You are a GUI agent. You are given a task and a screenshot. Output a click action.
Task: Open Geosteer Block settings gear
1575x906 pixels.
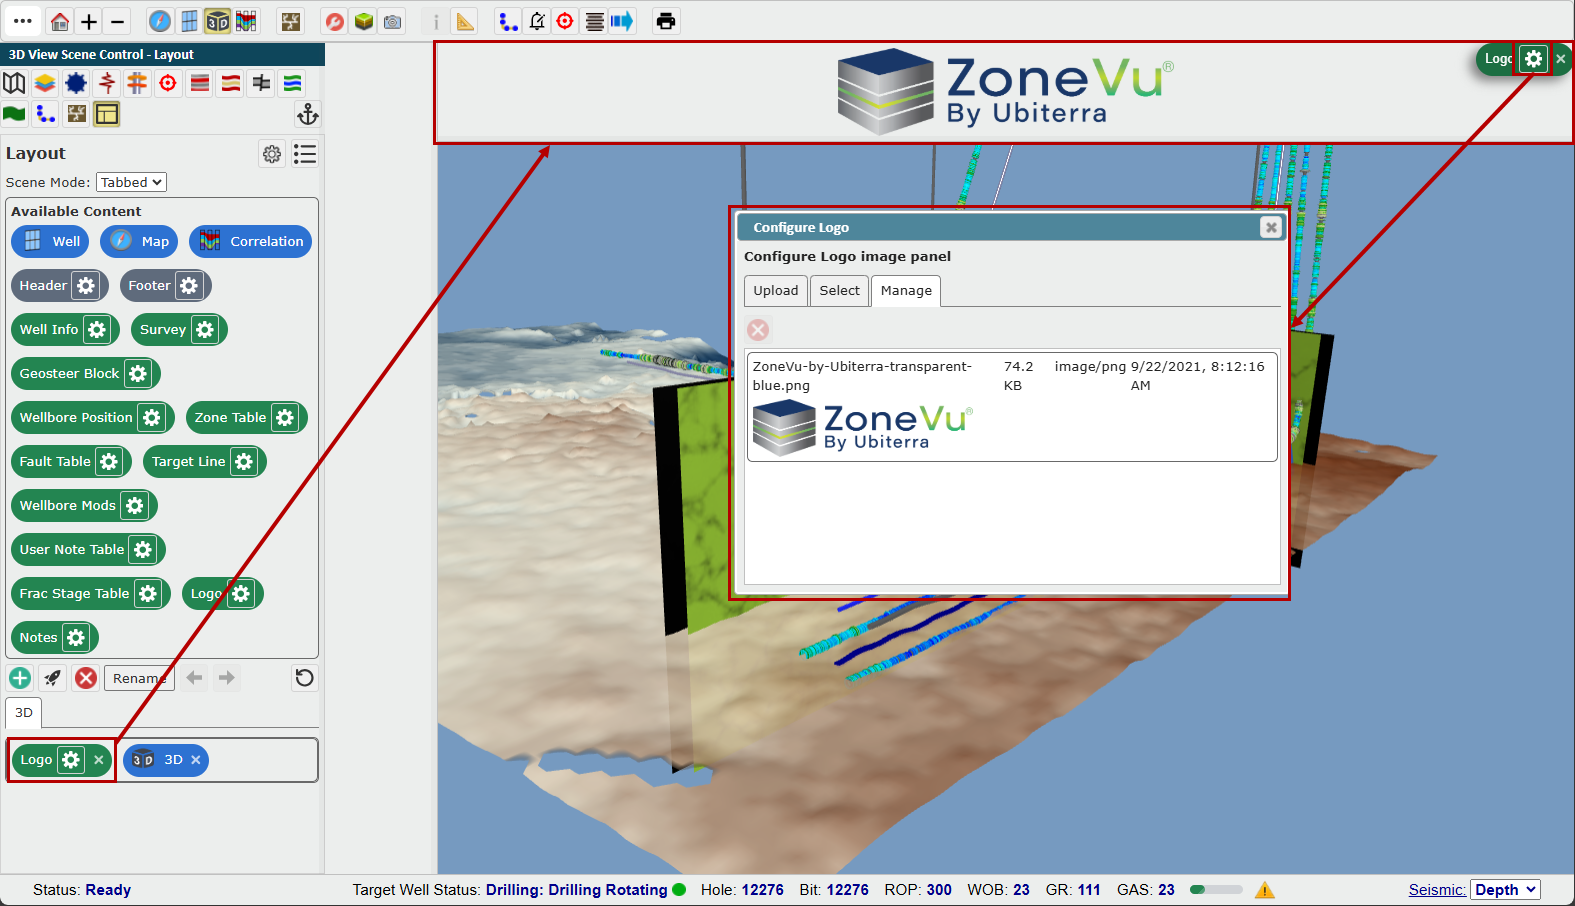coord(138,373)
